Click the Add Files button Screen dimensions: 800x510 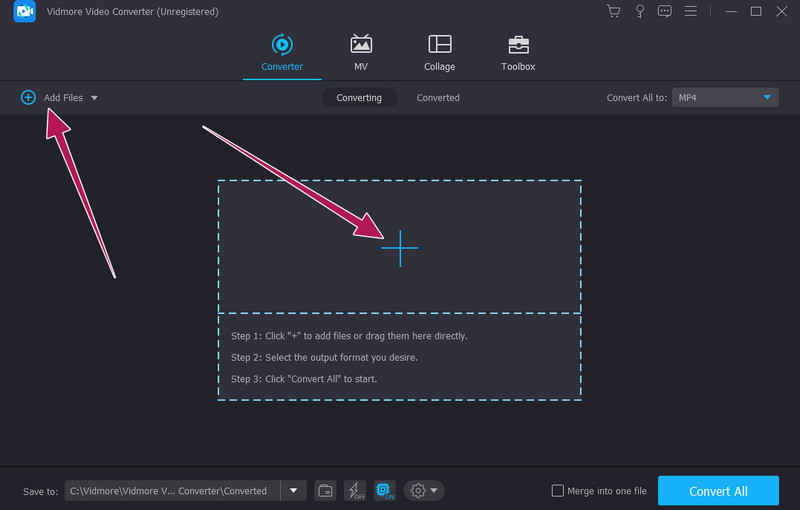click(53, 98)
